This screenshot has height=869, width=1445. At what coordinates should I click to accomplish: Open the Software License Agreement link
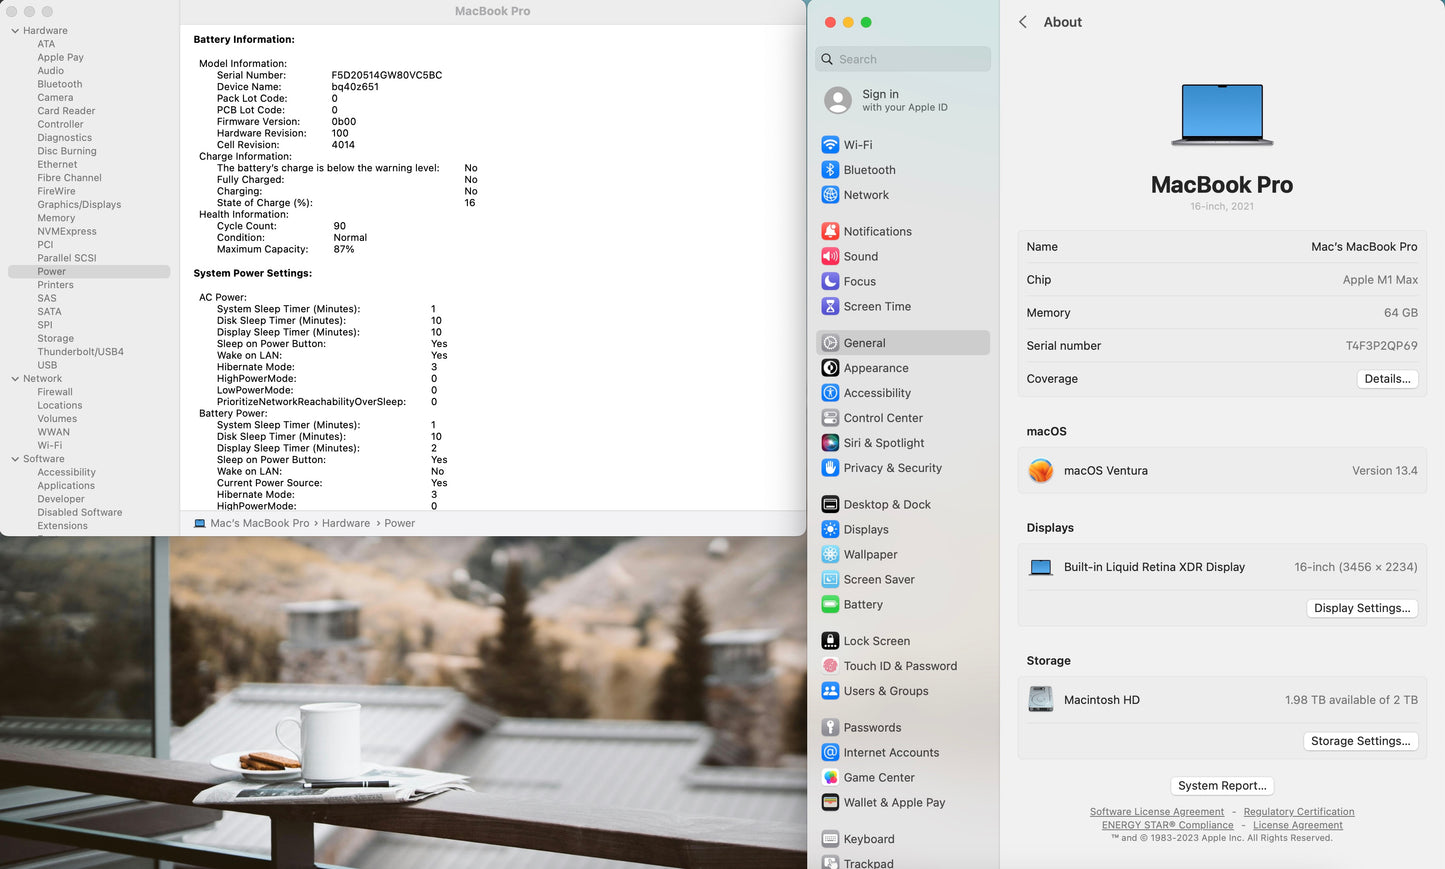1156,812
